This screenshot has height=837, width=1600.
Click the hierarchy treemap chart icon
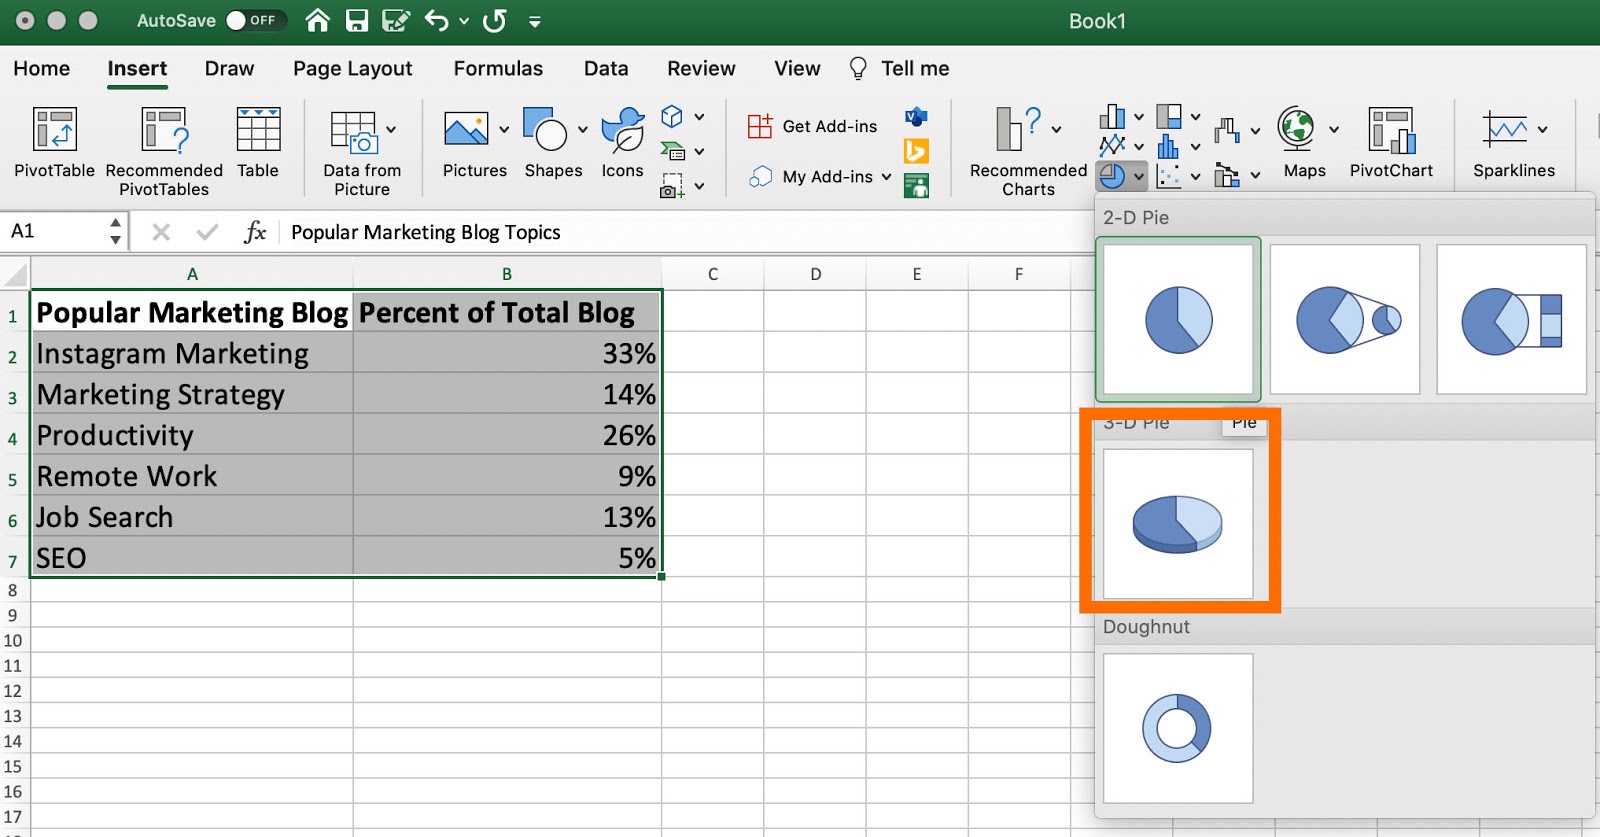click(1169, 116)
